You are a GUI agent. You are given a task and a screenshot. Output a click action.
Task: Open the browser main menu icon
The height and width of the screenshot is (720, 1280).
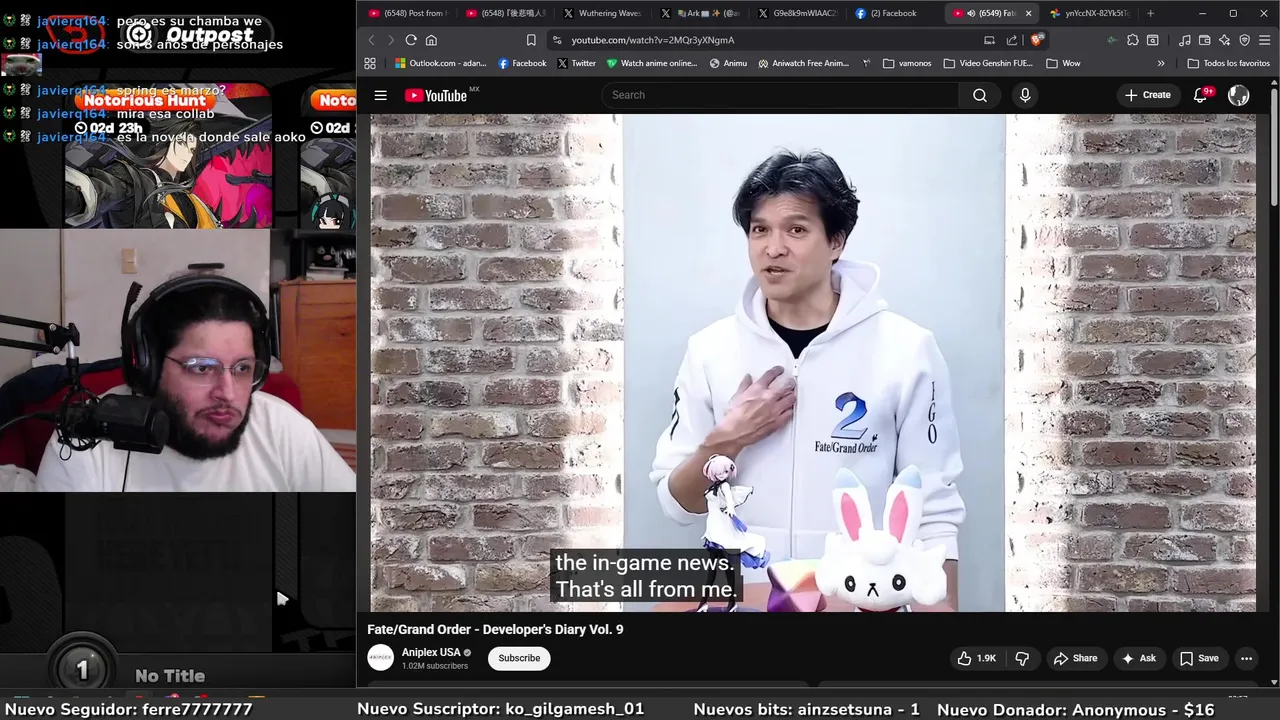click(x=1265, y=40)
